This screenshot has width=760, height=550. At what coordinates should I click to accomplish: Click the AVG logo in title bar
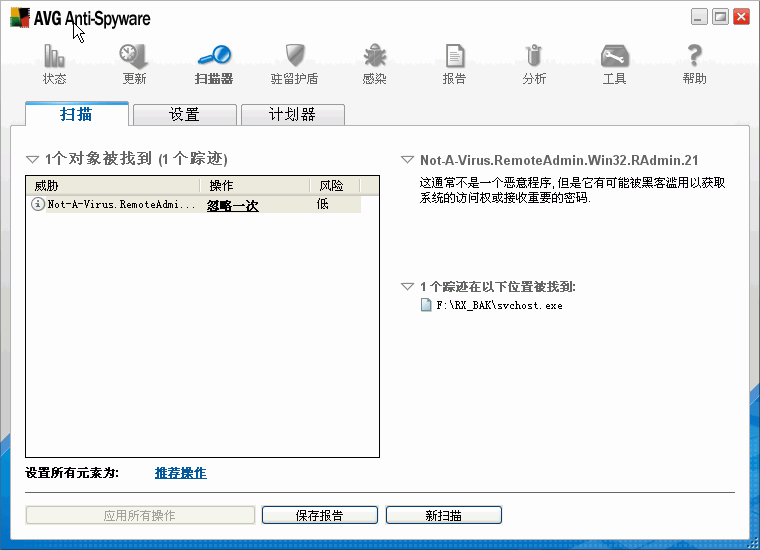coord(20,18)
